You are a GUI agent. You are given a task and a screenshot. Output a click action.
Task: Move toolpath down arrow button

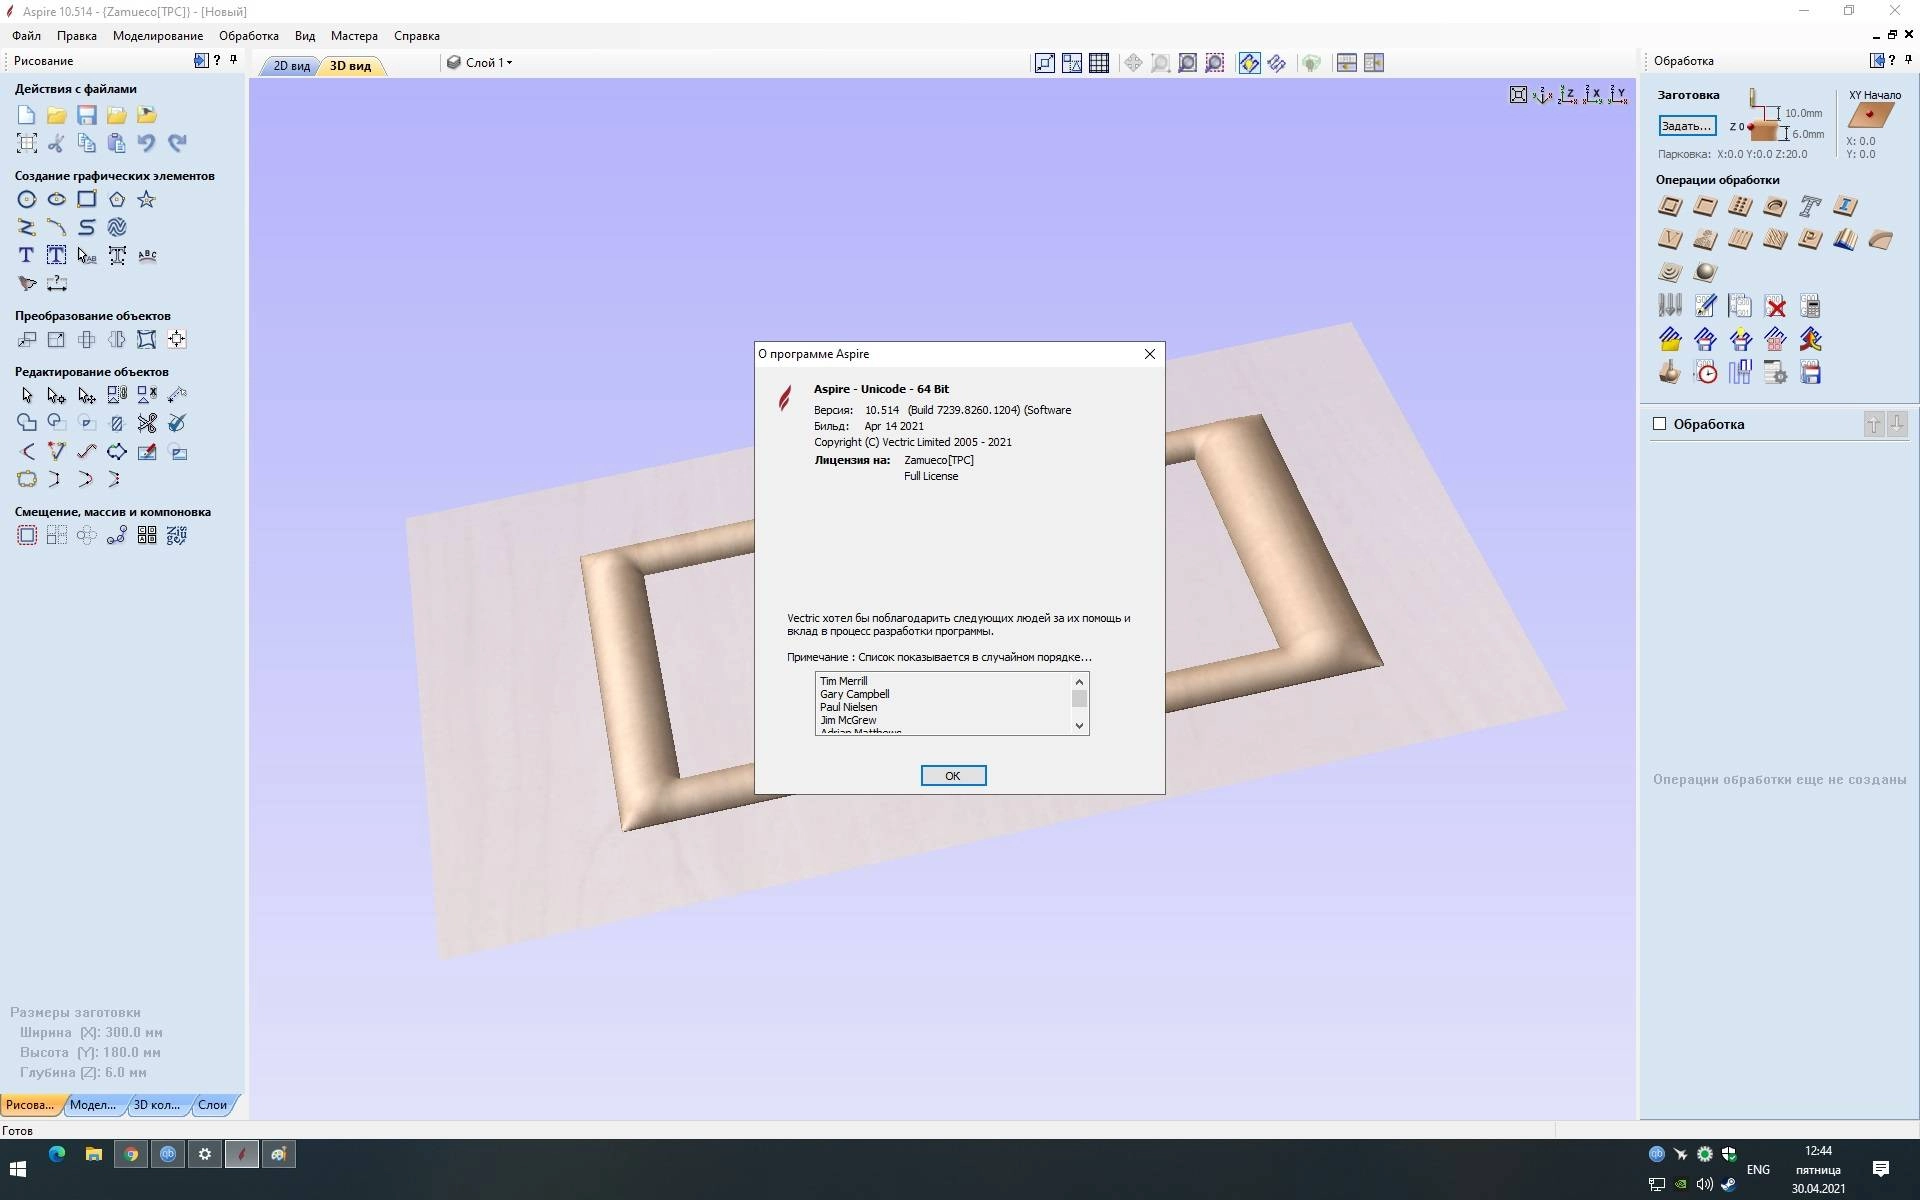pos(1897,424)
